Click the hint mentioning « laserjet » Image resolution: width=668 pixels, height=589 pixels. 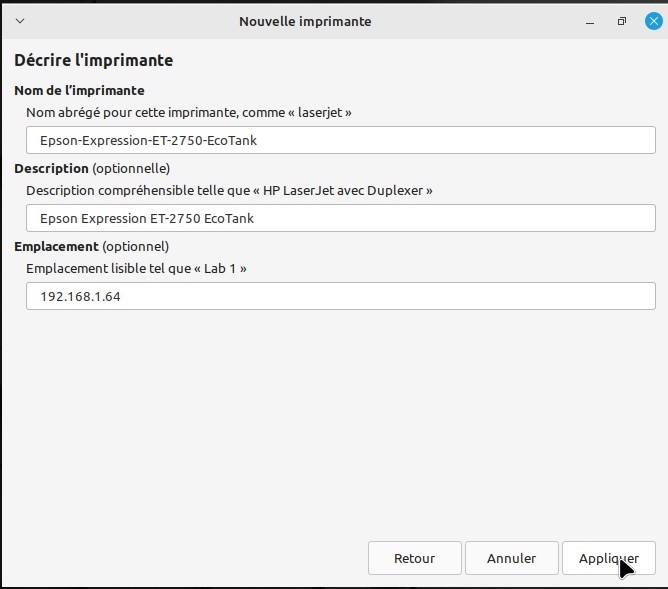point(189,112)
